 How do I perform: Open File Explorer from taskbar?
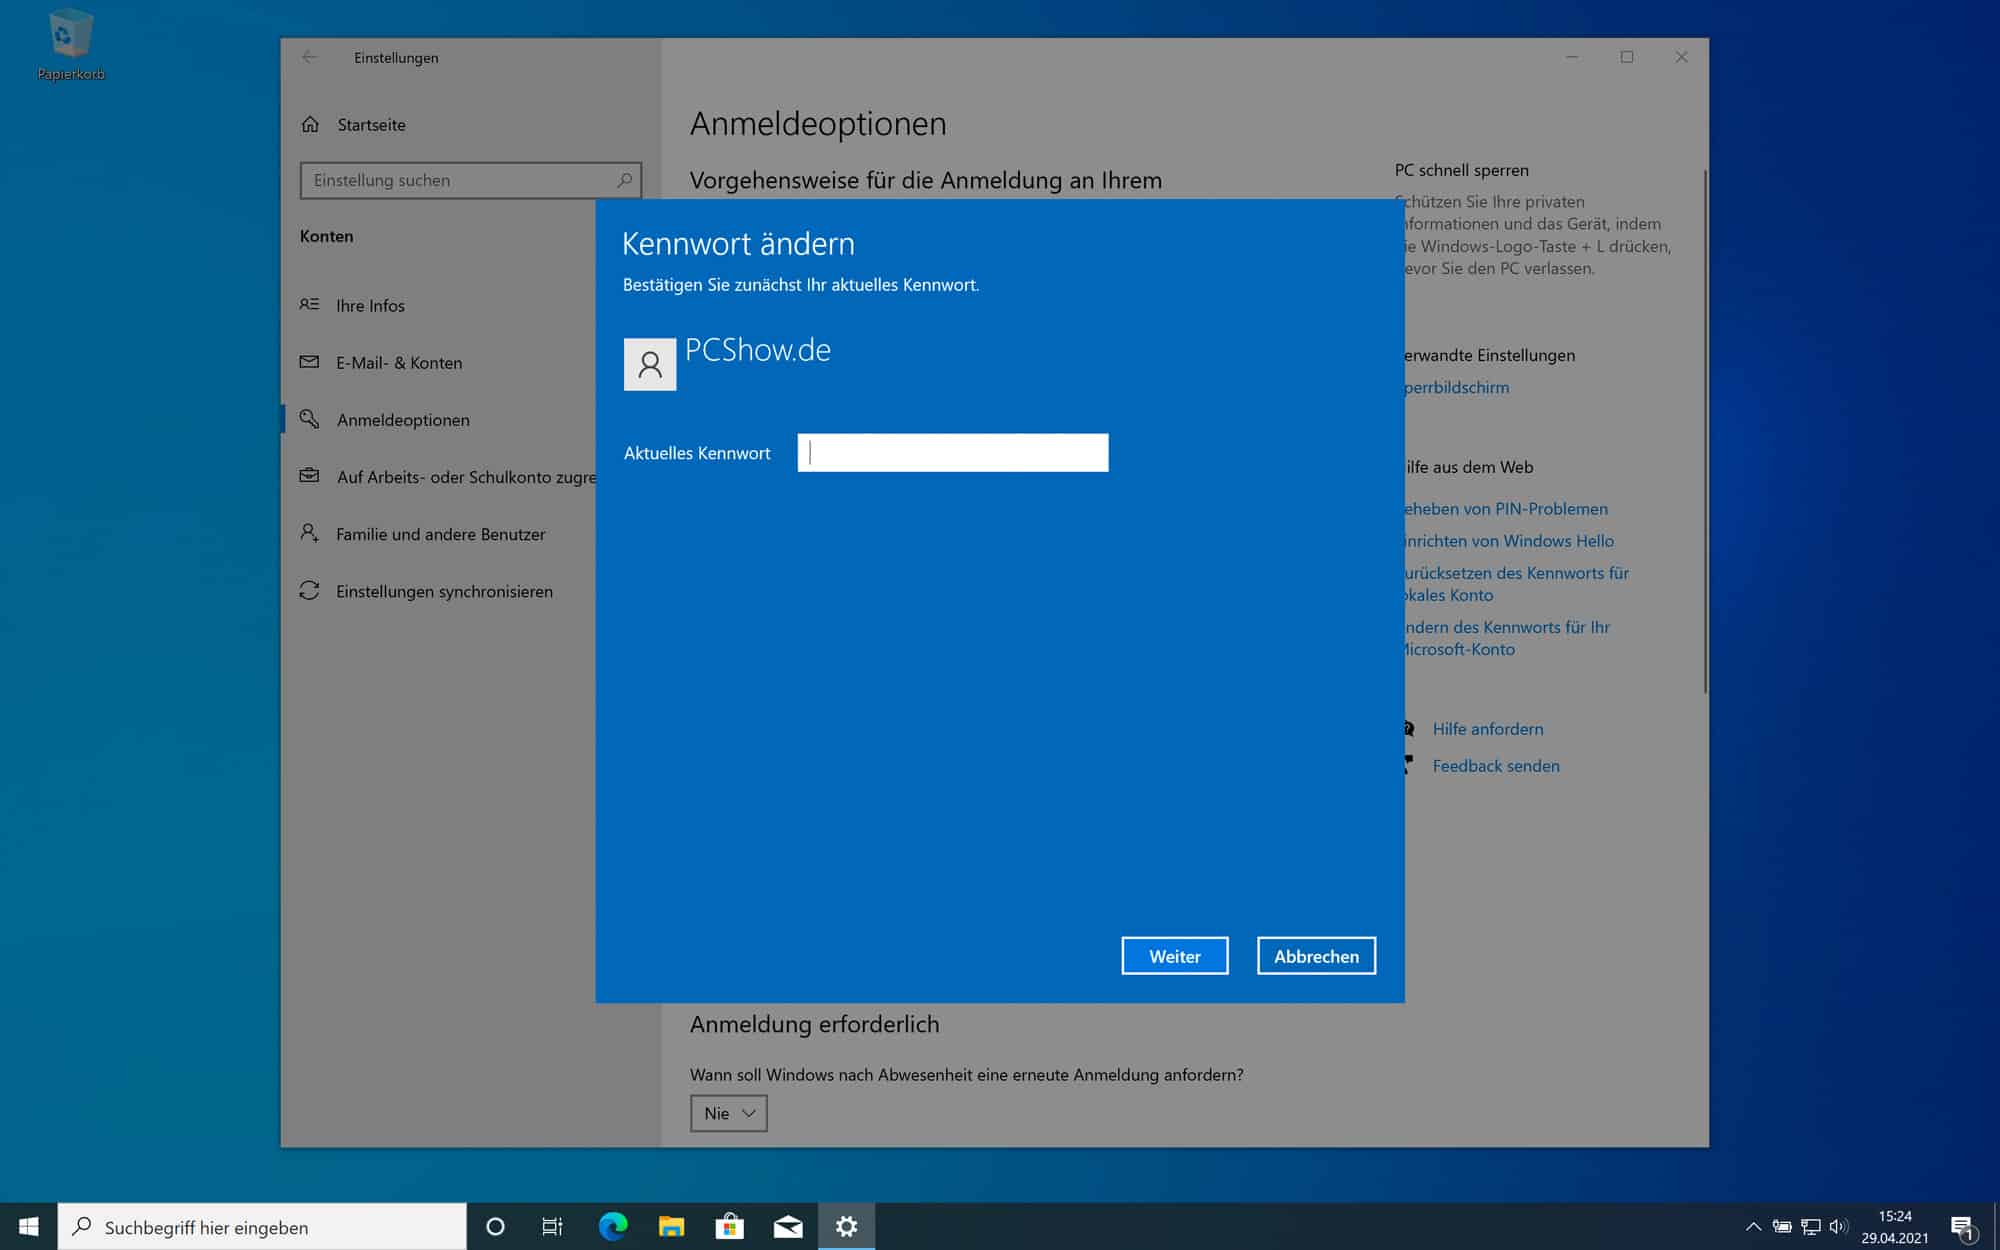pos(671,1226)
